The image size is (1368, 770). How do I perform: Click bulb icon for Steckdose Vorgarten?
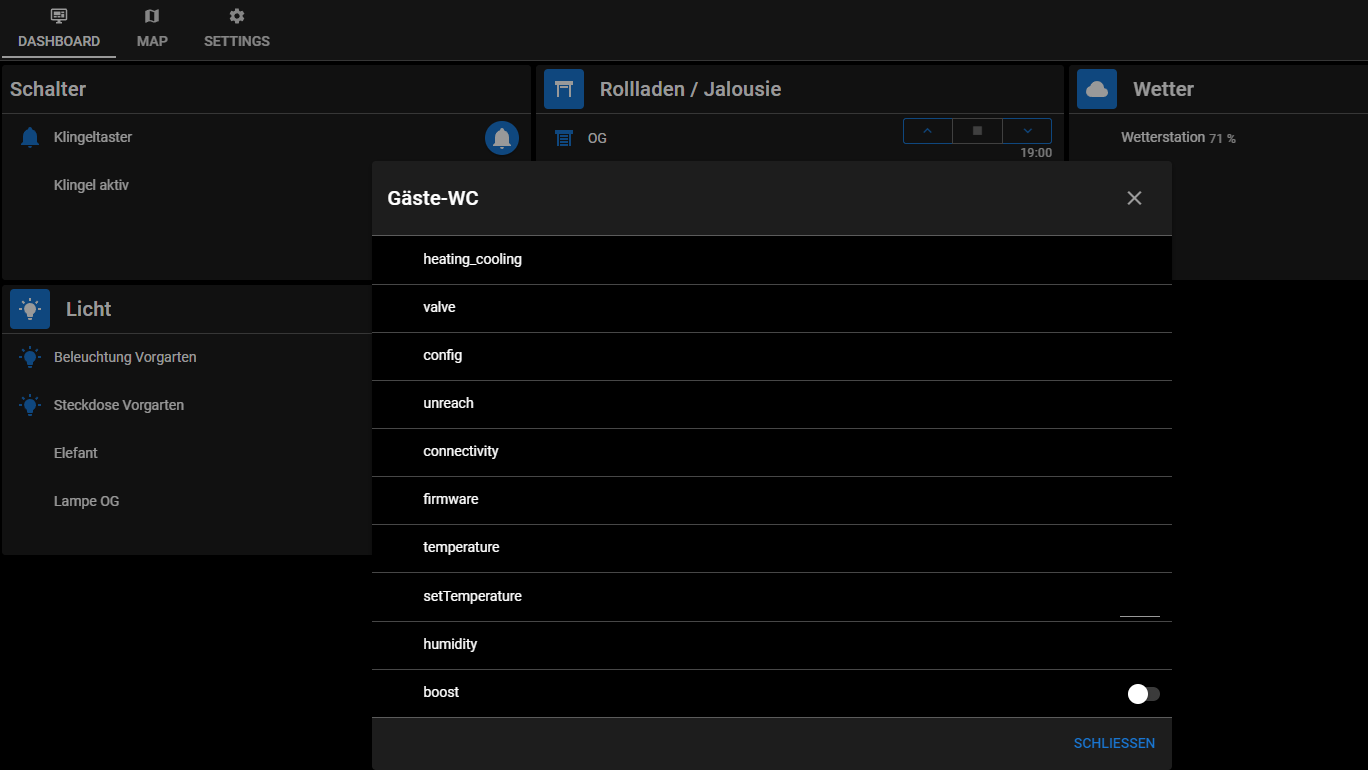coord(30,405)
